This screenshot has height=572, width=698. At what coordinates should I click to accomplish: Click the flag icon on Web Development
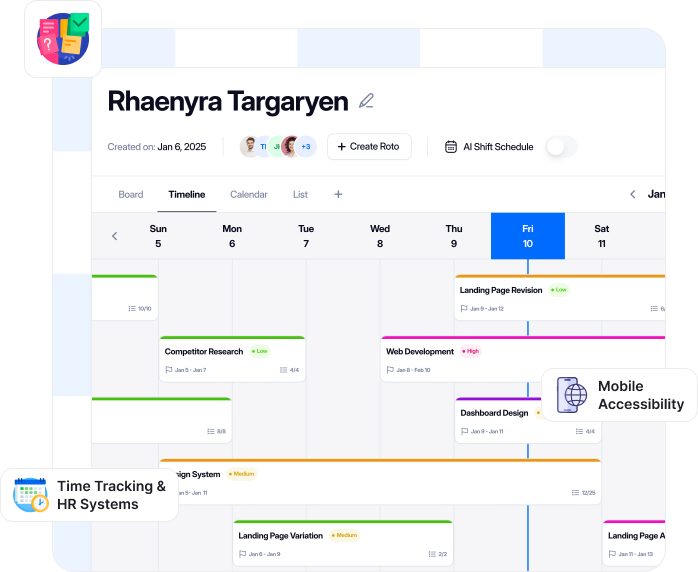(x=390, y=370)
